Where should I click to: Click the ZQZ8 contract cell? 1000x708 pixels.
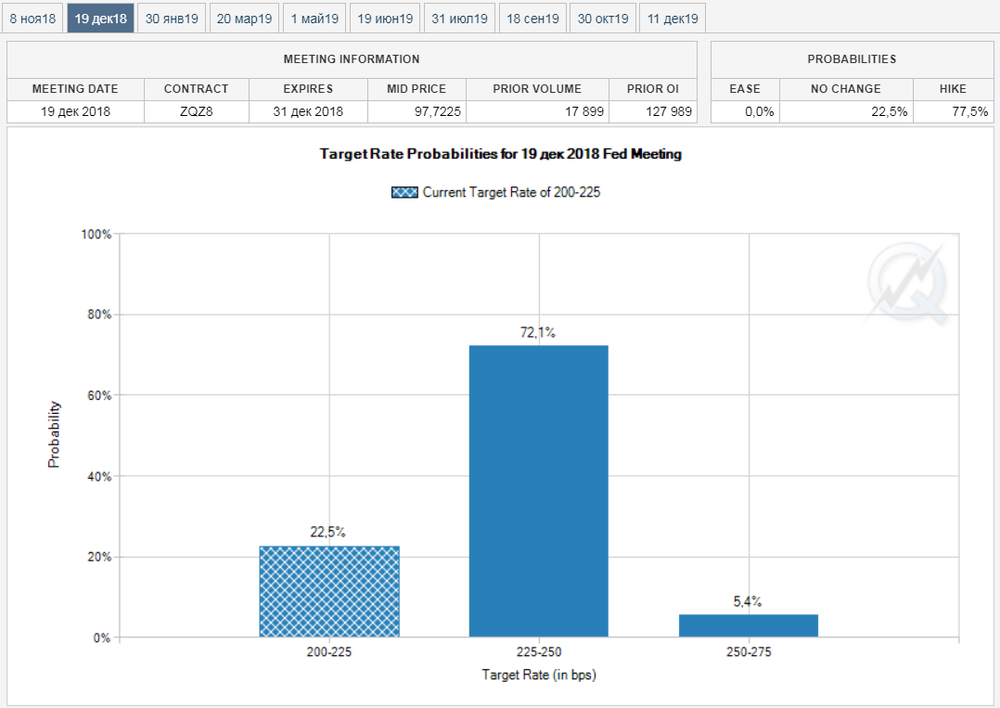(196, 111)
